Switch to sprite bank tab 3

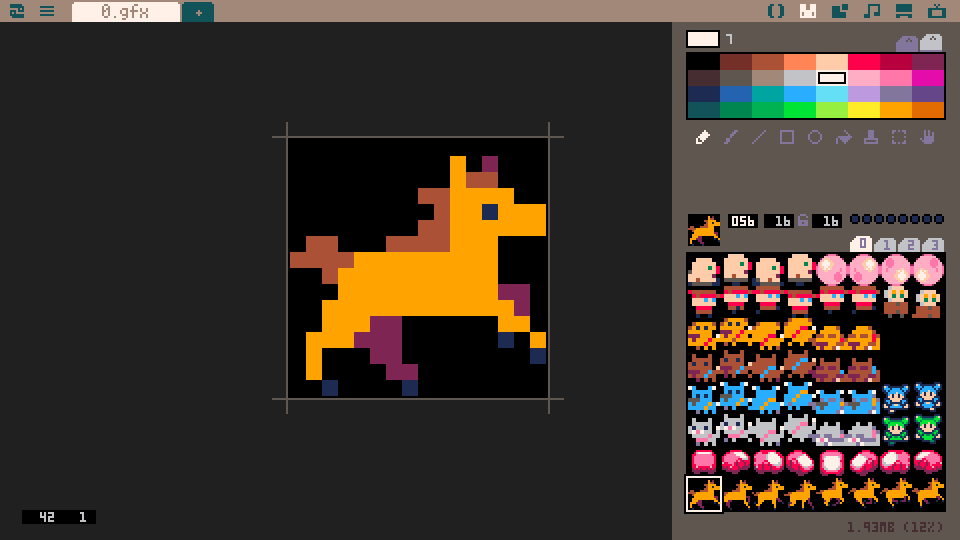933,245
